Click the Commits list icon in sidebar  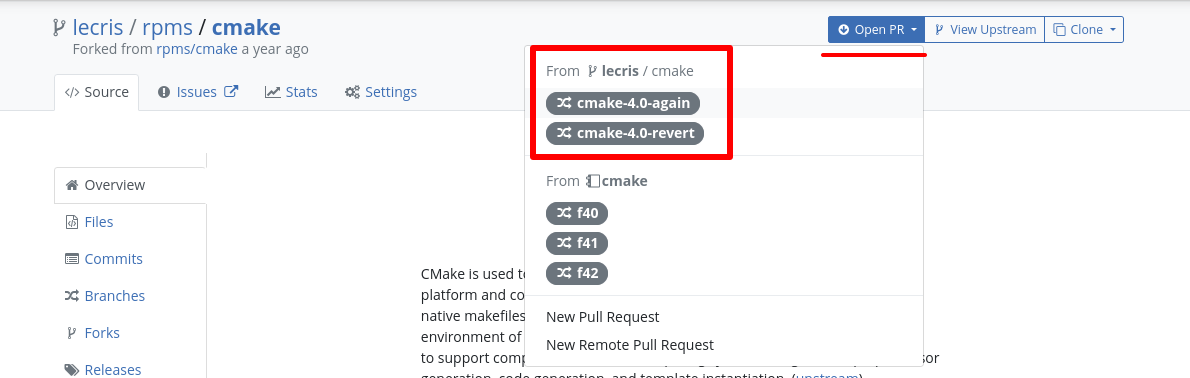(71, 259)
